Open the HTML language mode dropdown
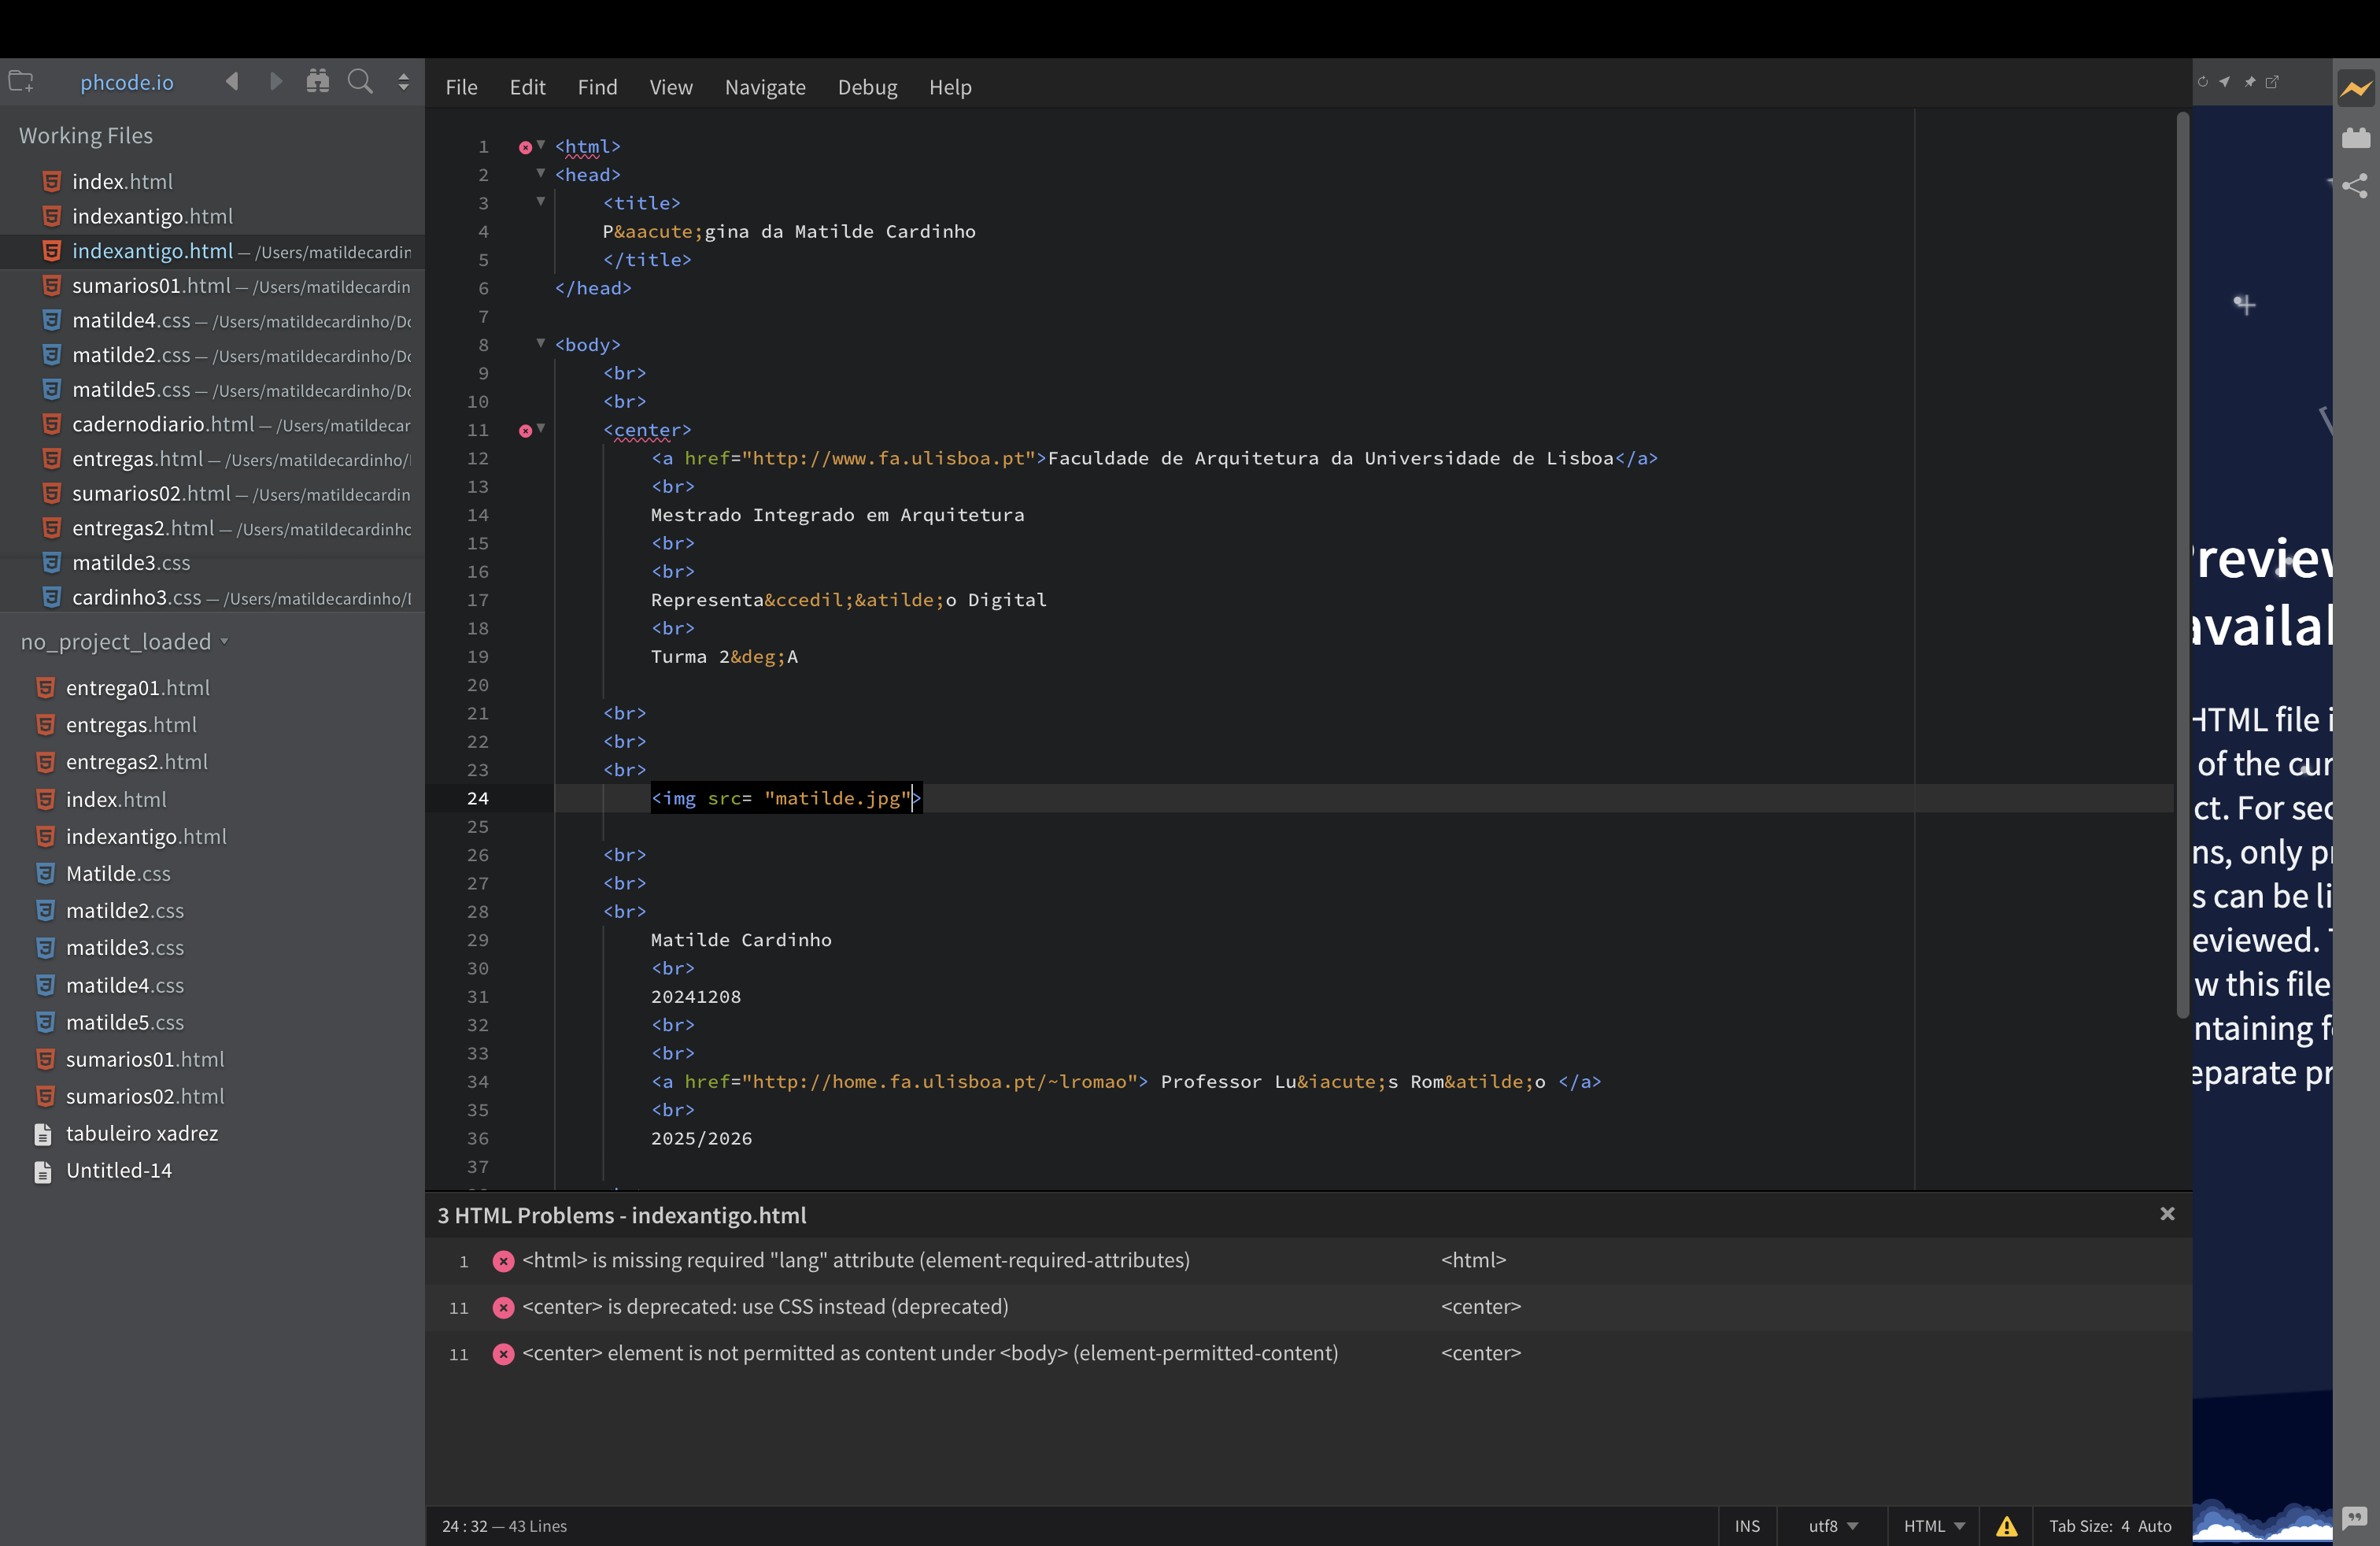Screen dimensions: 2380x1546 click(x=1933, y=1525)
